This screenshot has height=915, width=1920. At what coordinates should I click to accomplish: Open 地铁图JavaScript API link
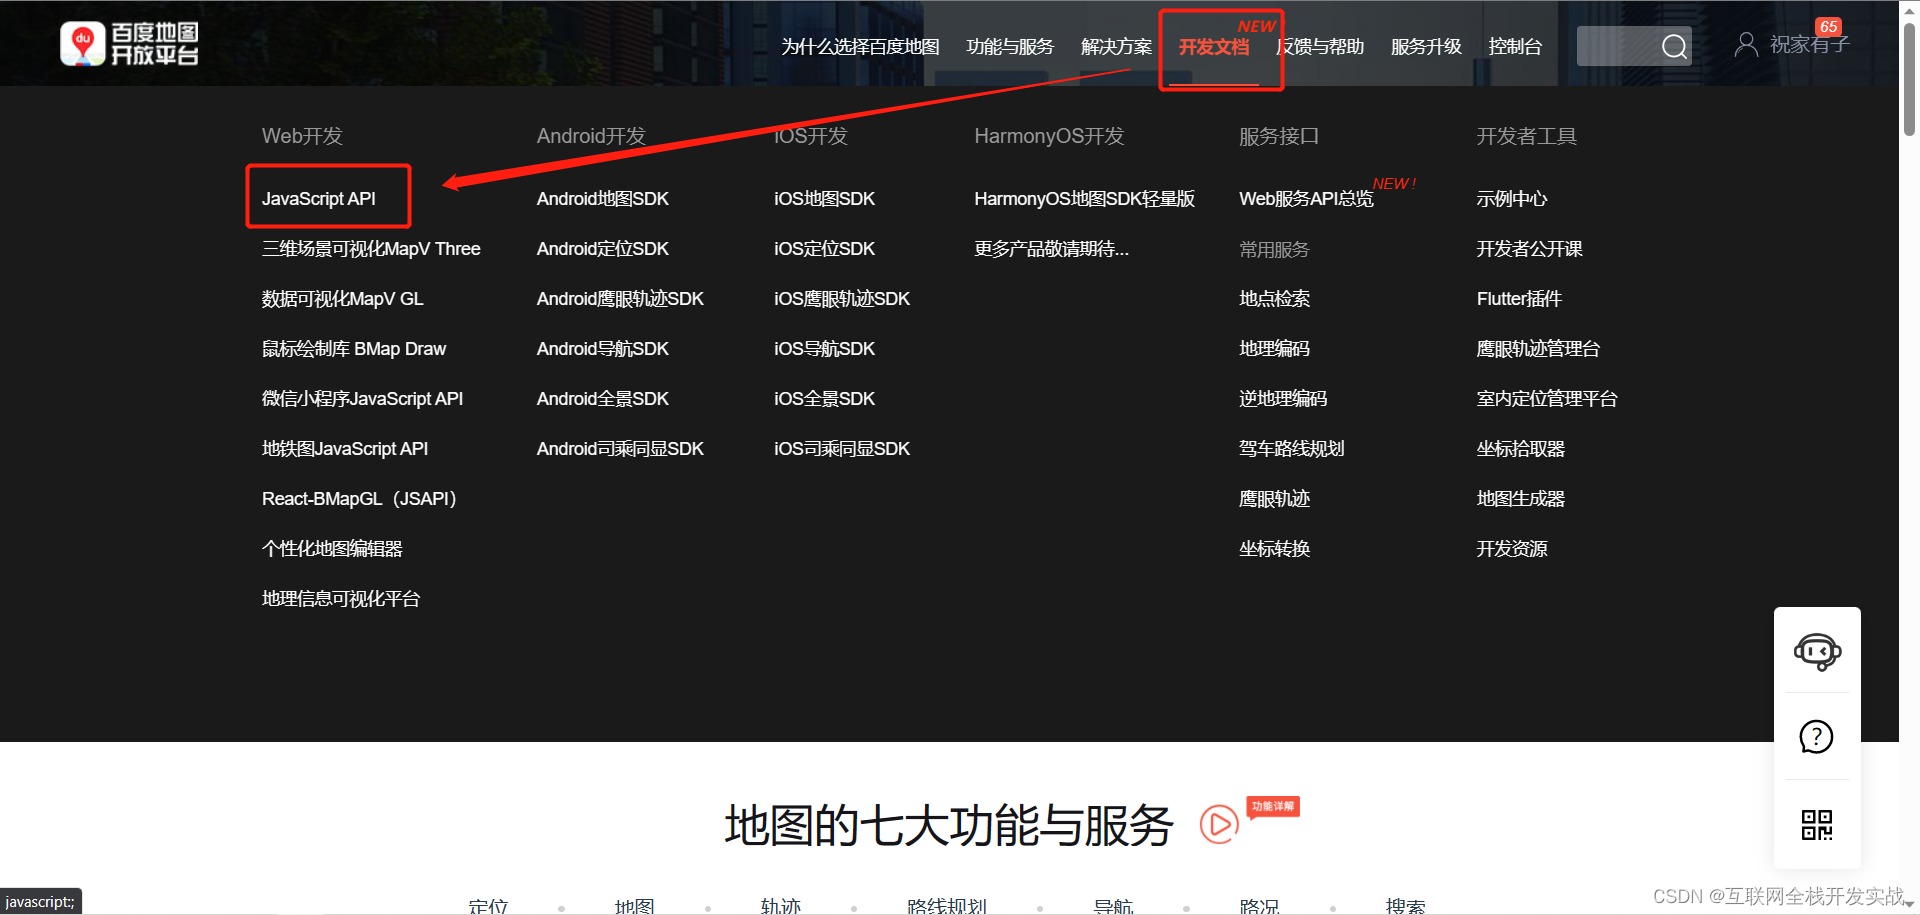(345, 449)
